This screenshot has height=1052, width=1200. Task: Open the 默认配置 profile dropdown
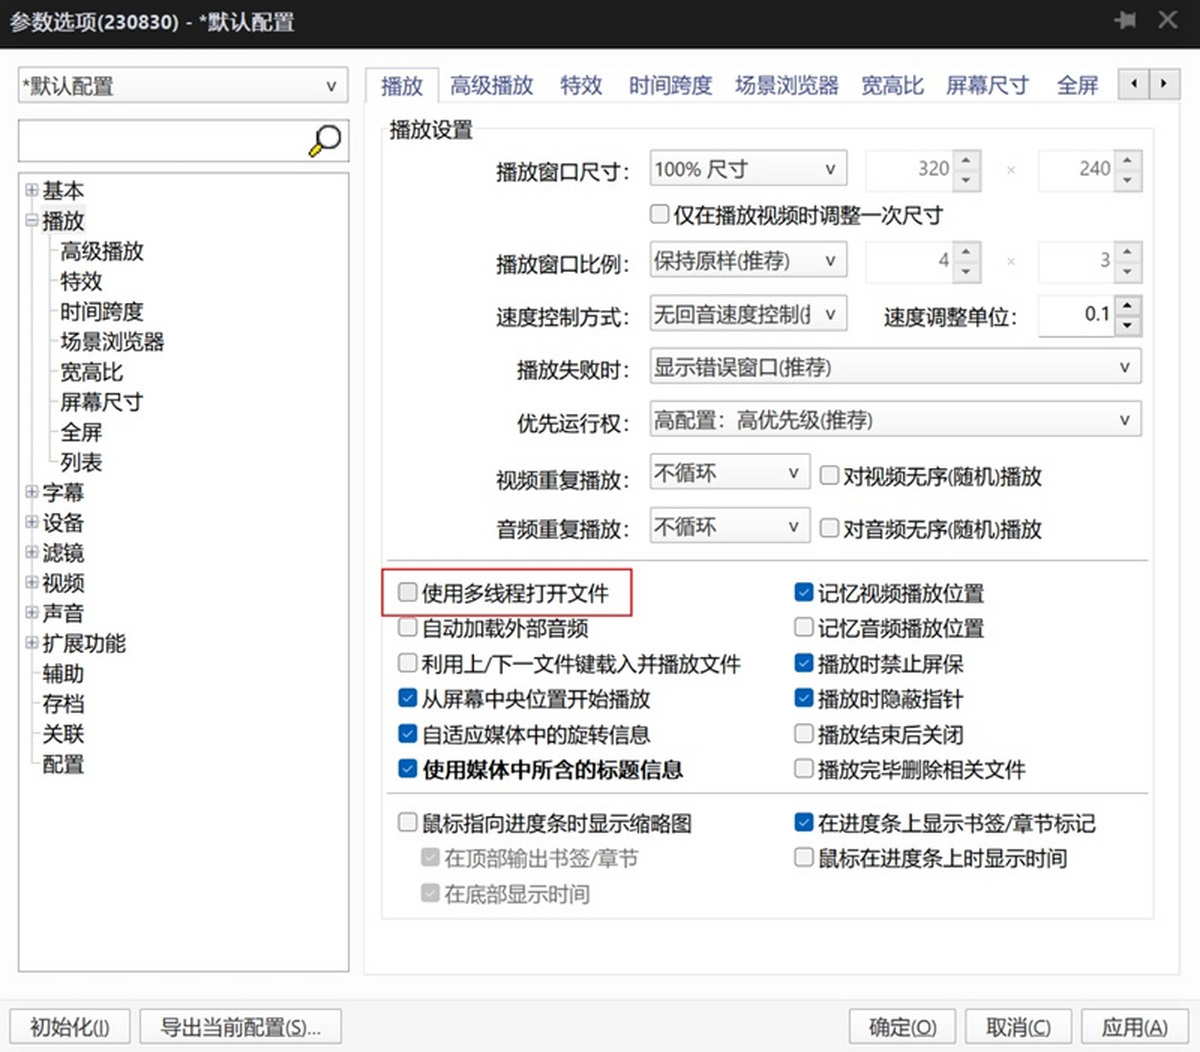tap(183, 86)
